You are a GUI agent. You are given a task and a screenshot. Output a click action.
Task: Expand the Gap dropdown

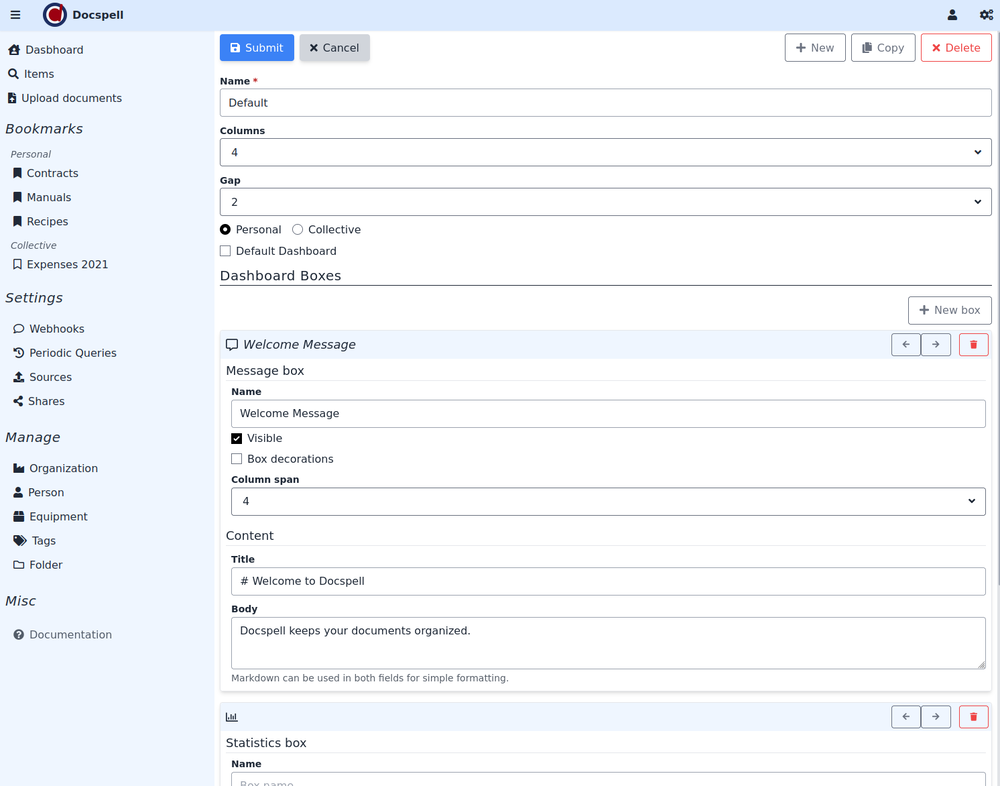point(605,202)
